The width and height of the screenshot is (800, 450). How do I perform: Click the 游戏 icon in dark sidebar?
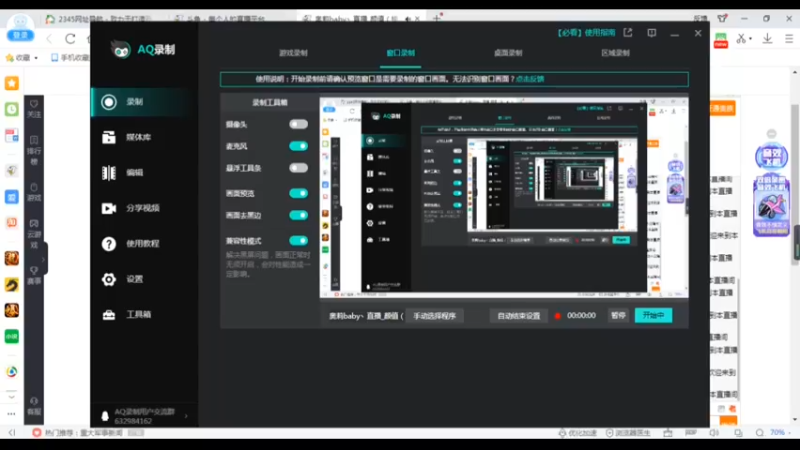point(34,192)
